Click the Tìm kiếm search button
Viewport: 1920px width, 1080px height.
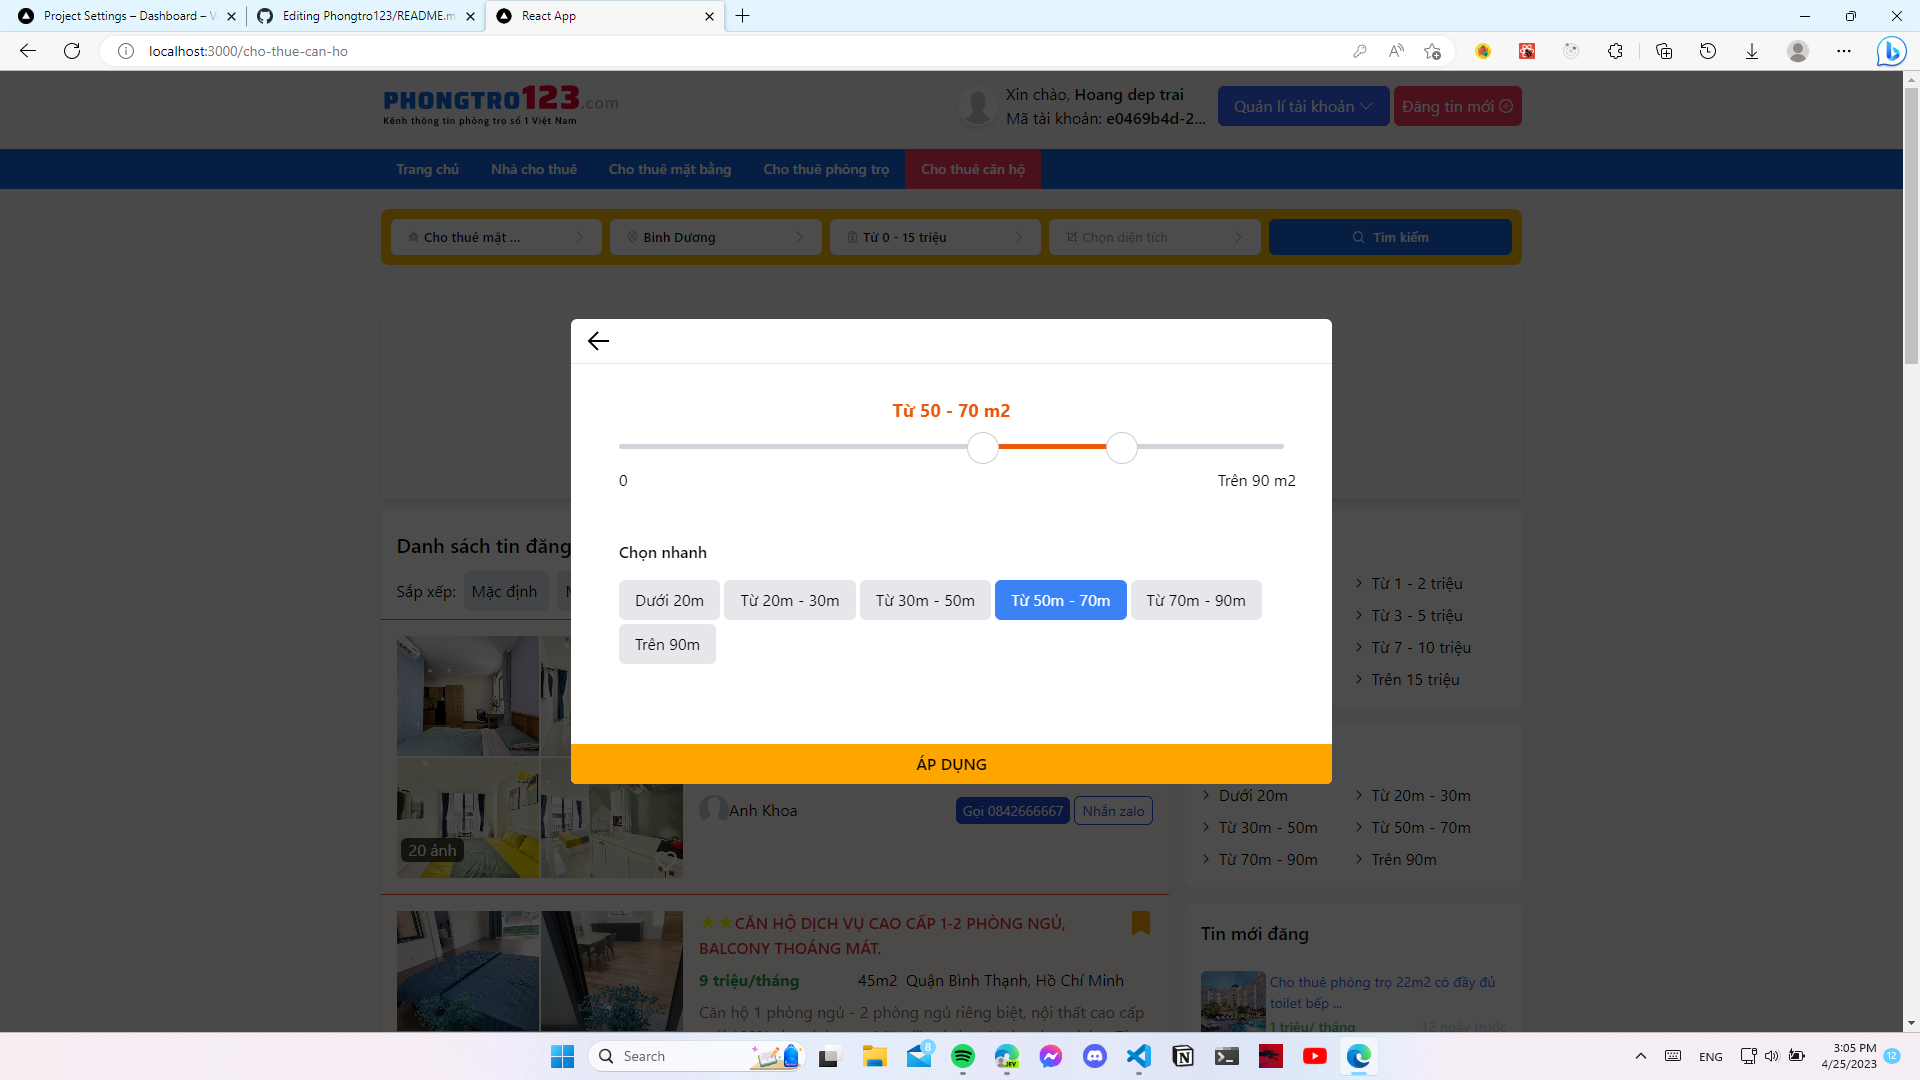pyautogui.click(x=1390, y=237)
